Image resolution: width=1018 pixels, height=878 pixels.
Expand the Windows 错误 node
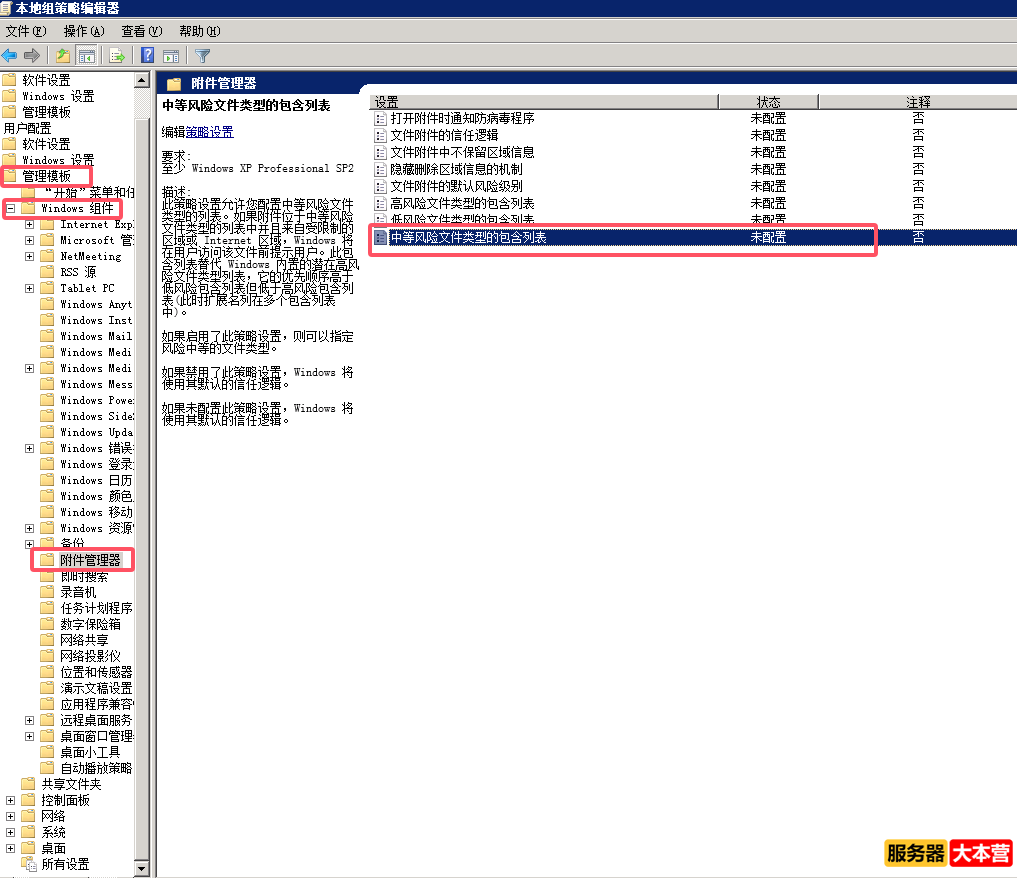[29, 449]
